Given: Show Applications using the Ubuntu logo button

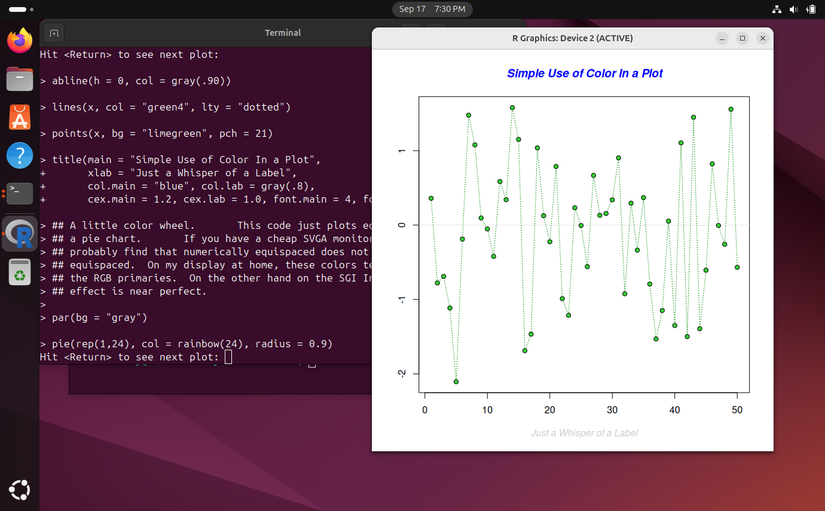Looking at the screenshot, I should [x=19, y=490].
